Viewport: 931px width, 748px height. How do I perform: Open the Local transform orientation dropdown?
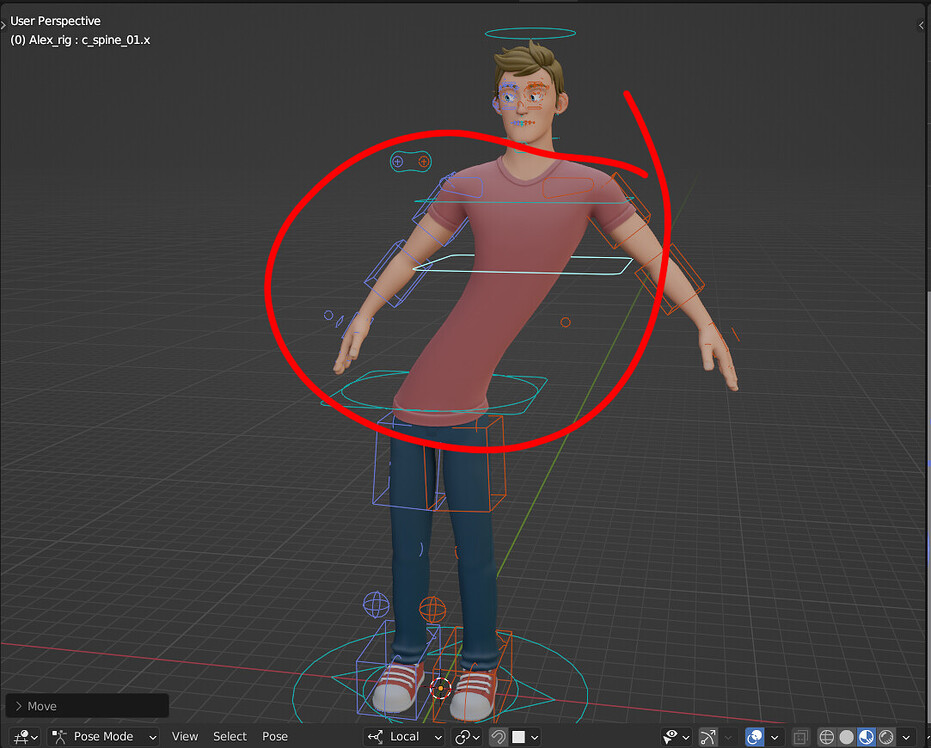pyautogui.click(x=404, y=737)
